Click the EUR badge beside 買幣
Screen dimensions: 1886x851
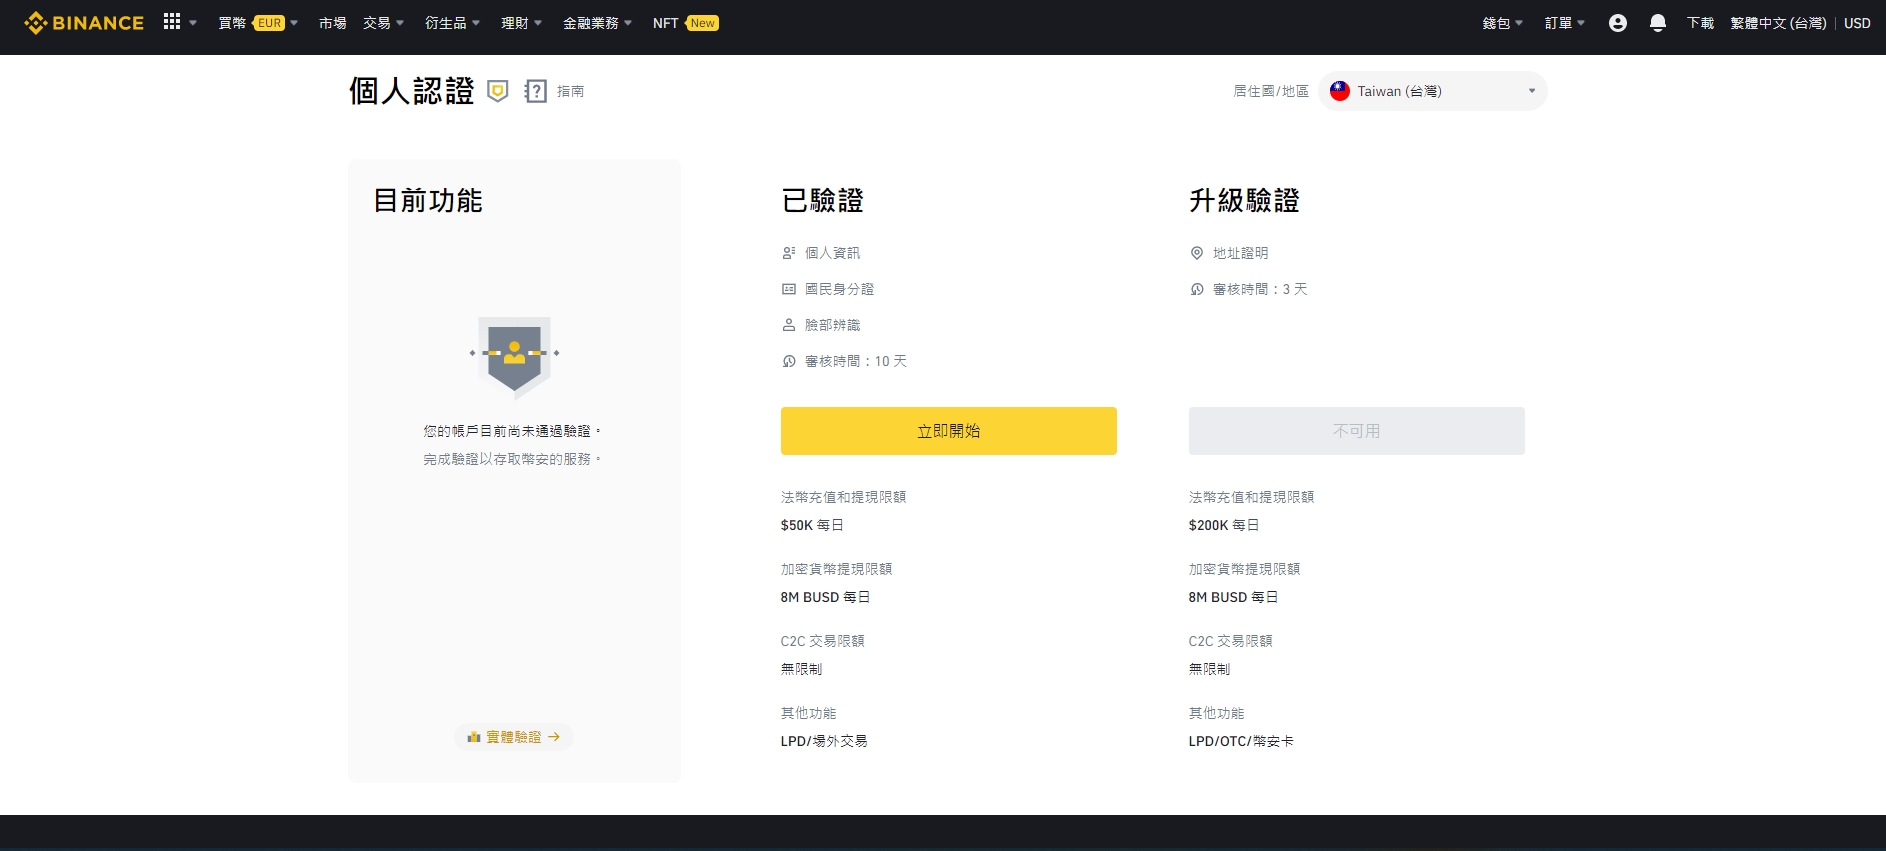click(269, 23)
